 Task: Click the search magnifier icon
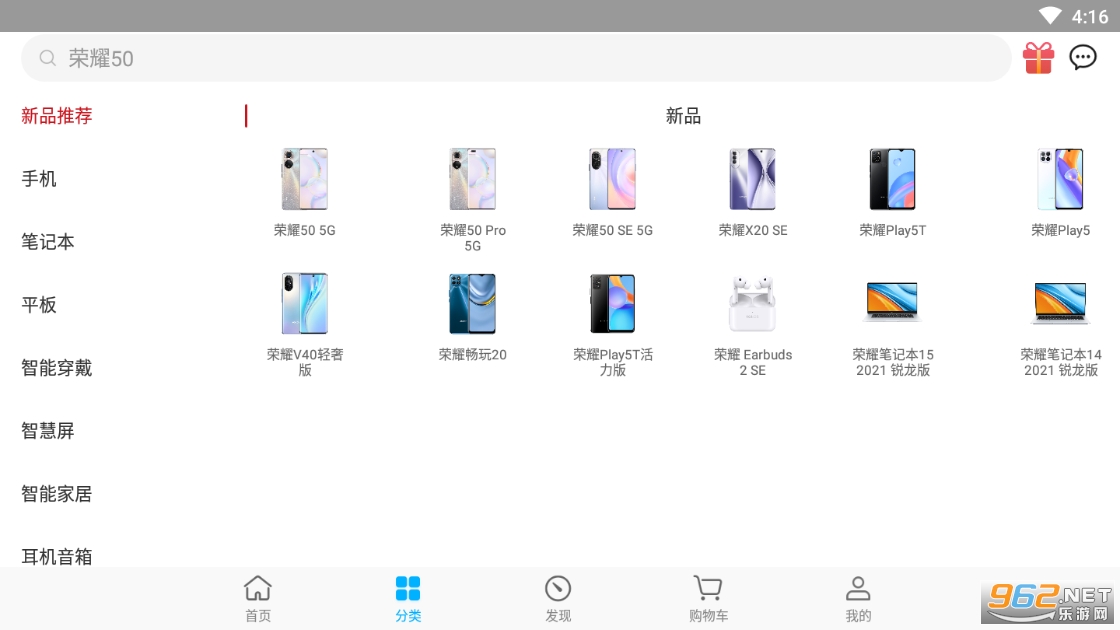click(47, 58)
